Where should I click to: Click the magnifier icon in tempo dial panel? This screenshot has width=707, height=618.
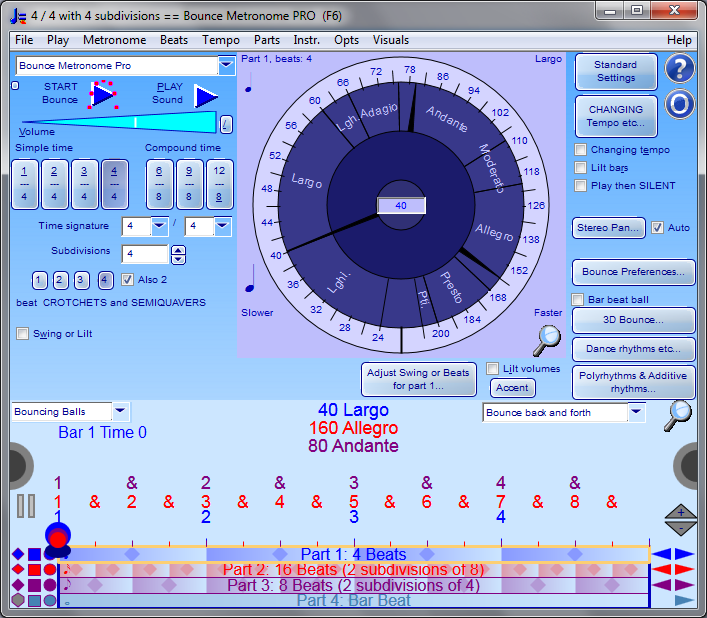(x=546, y=341)
